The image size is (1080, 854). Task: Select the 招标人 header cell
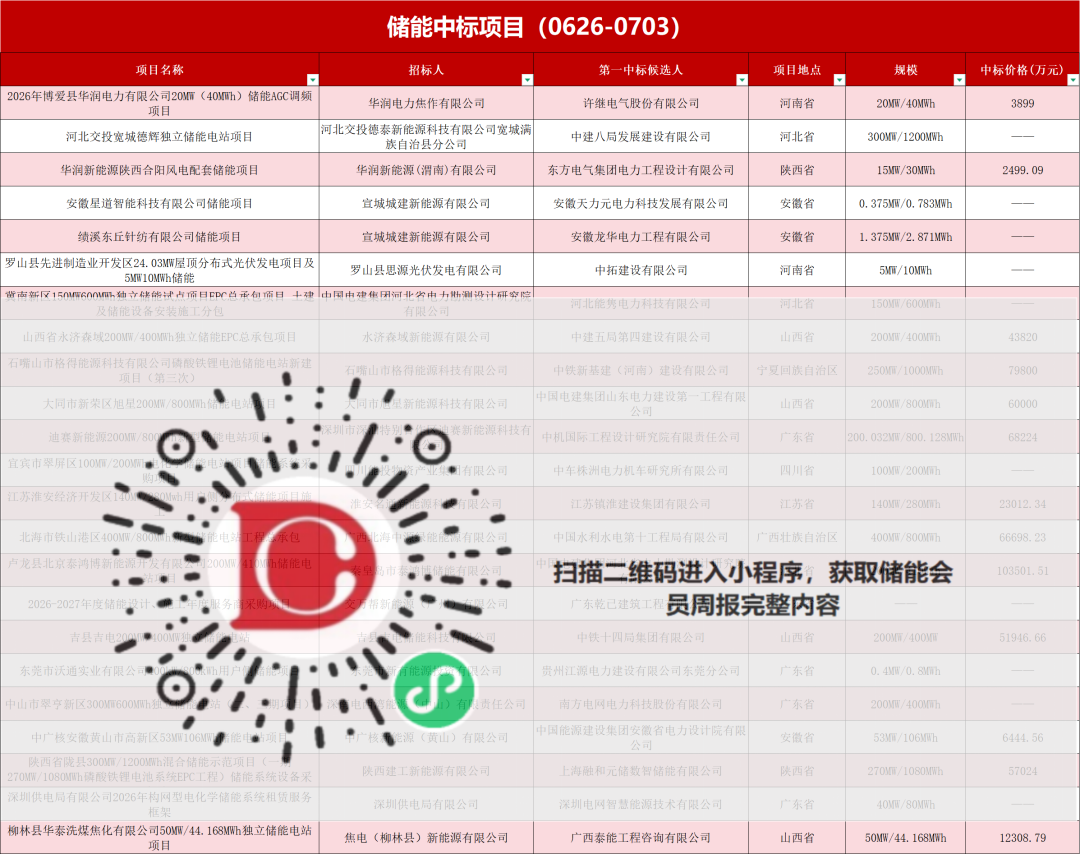tap(426, 70)
